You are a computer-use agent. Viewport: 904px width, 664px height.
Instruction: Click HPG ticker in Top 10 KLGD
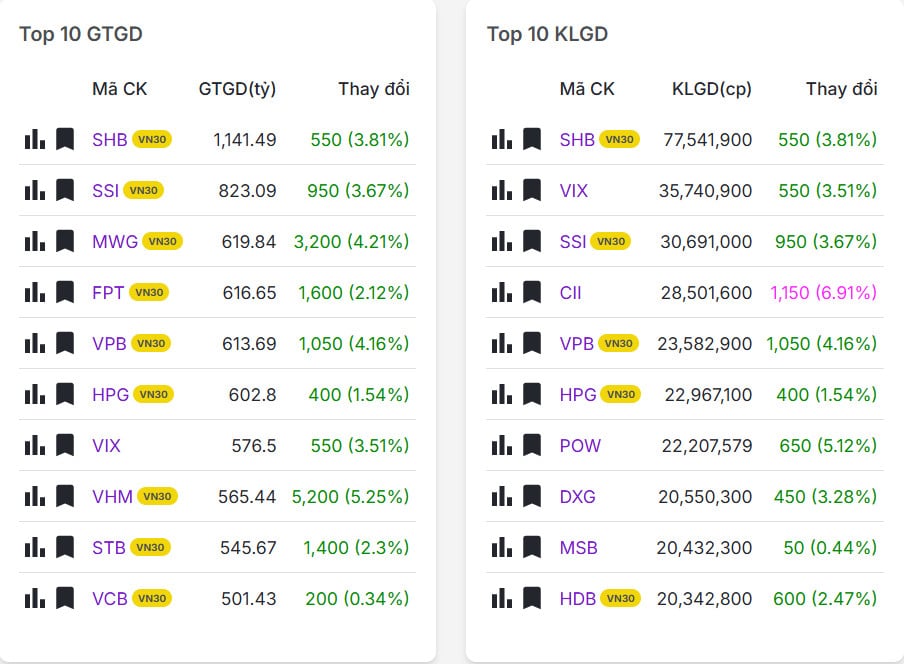578,394
